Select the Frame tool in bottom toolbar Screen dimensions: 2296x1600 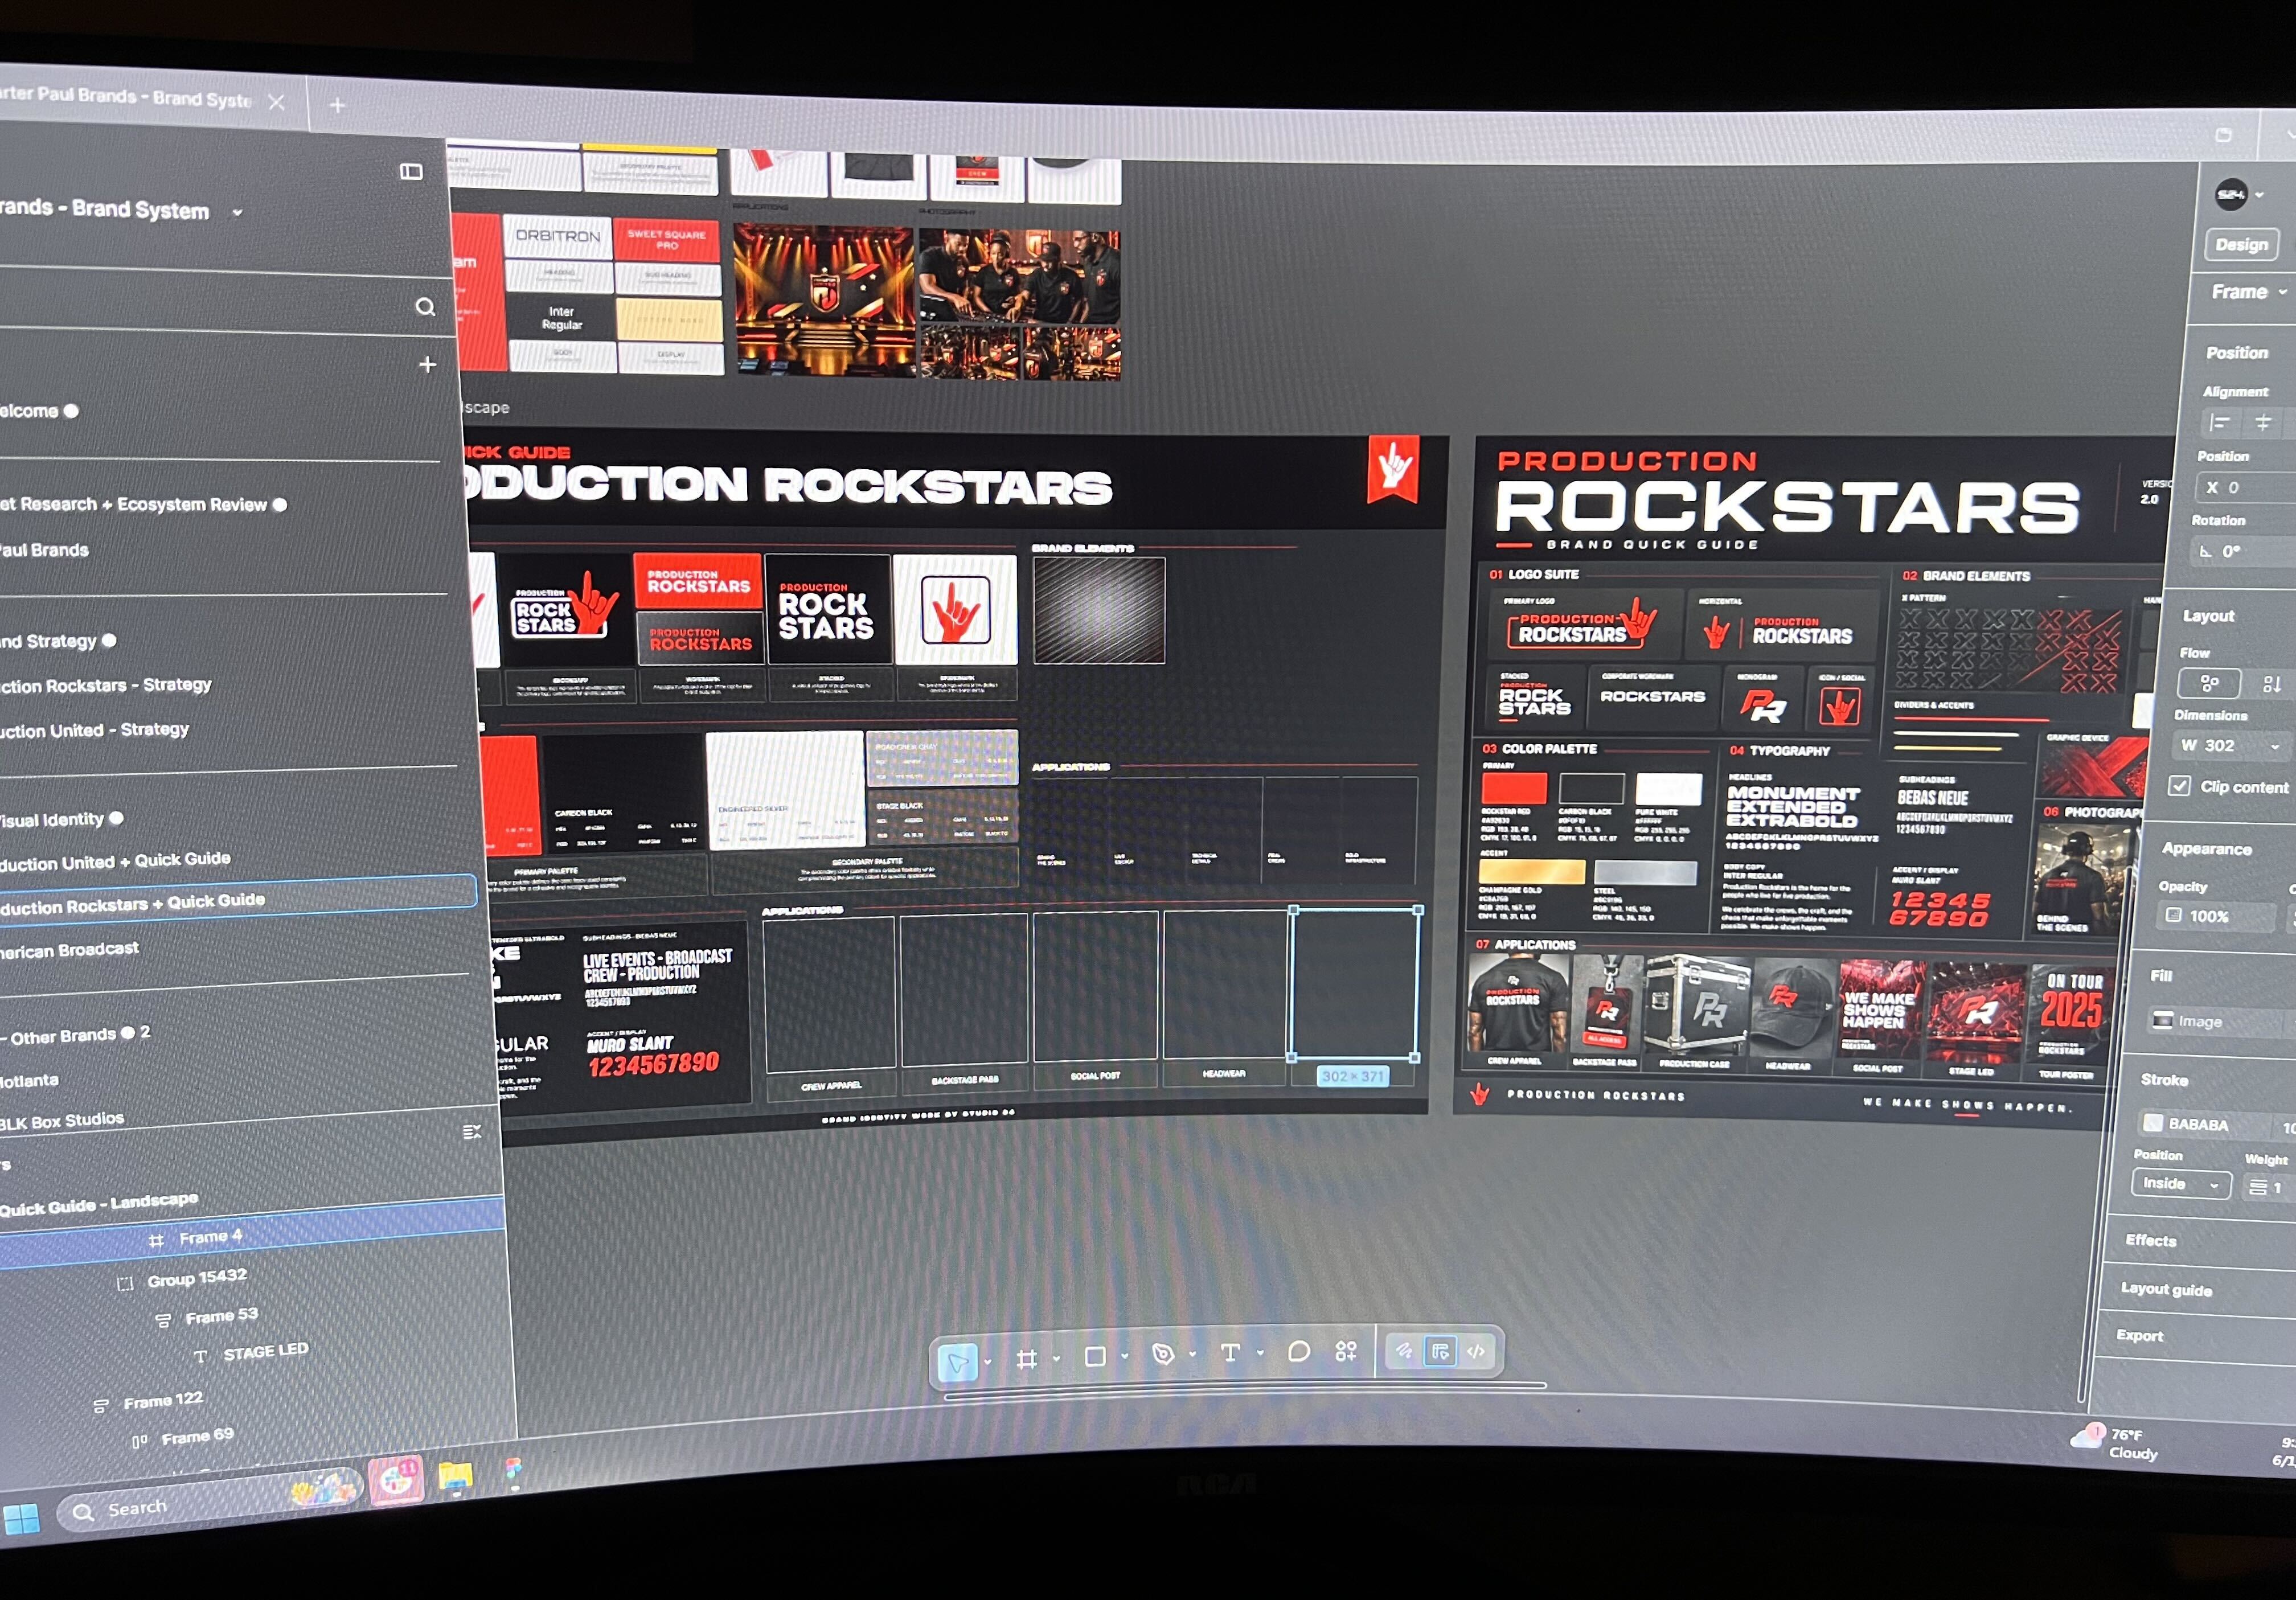(x=1026, y=1359)
